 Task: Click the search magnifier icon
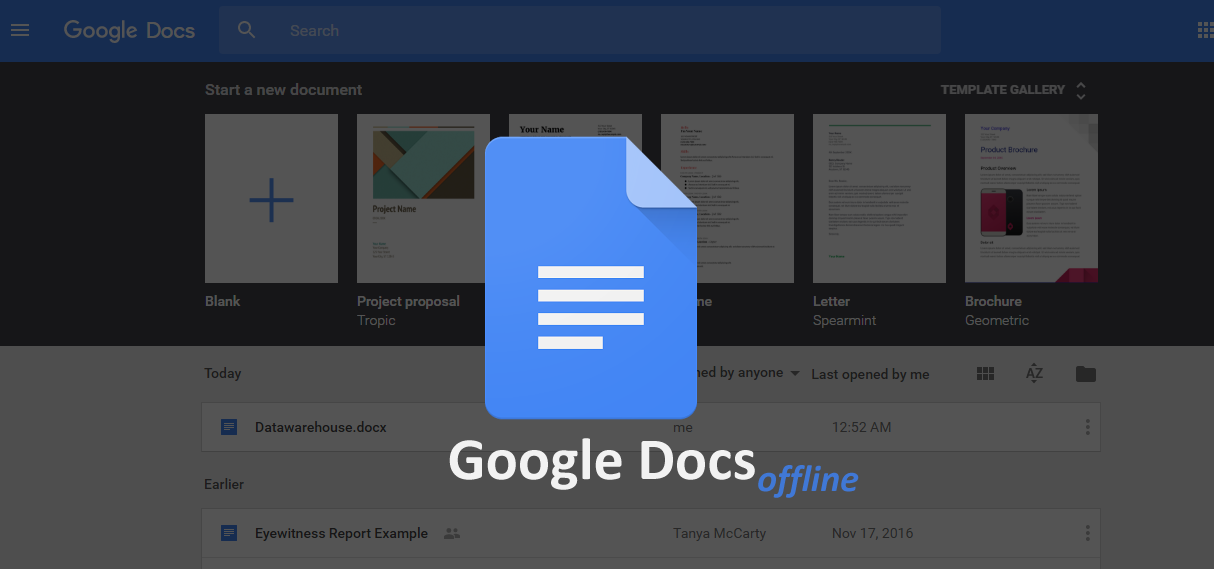click(x=247, y=30)
